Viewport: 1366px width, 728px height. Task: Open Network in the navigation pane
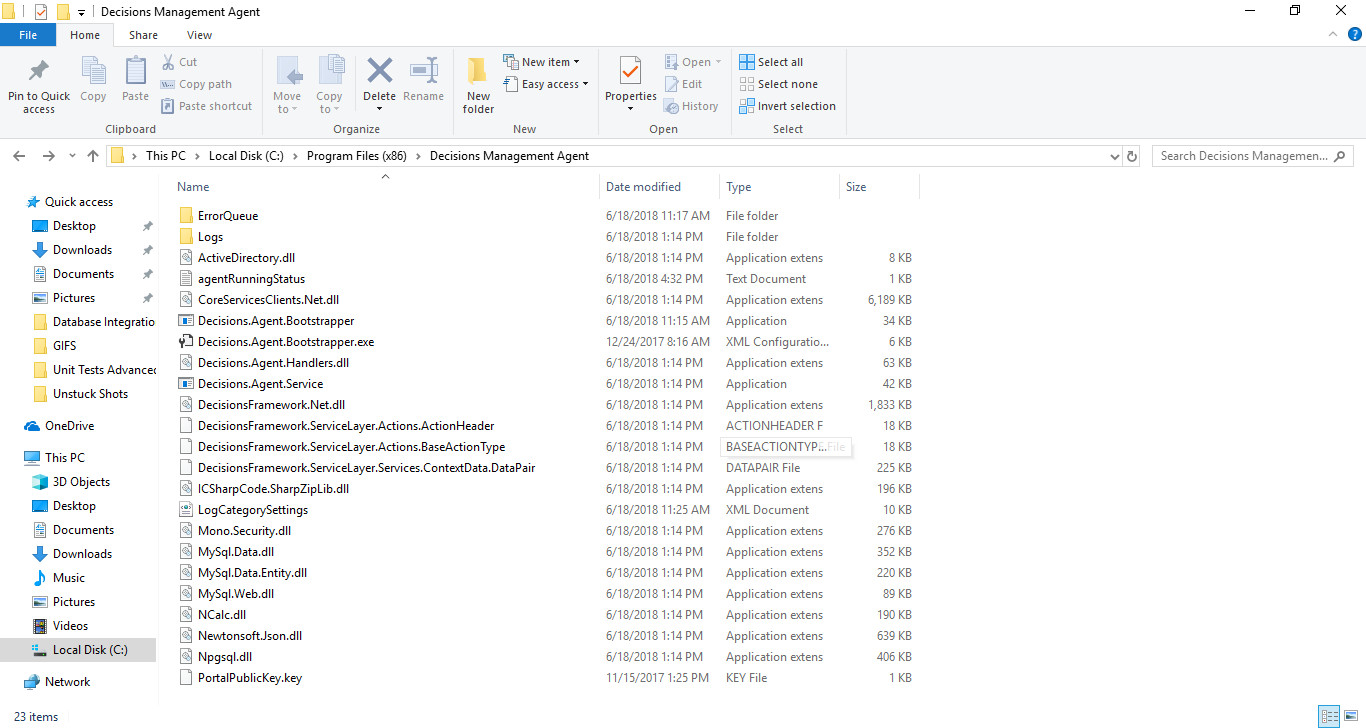tap(67, 682)
